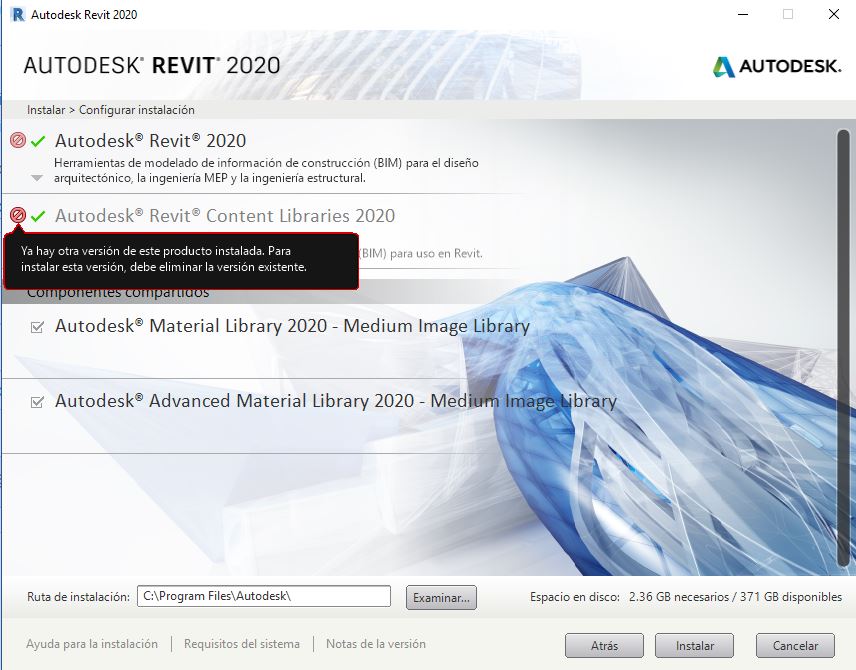Close the Autodesk Revit 2020 installer window

pos(834,14)
